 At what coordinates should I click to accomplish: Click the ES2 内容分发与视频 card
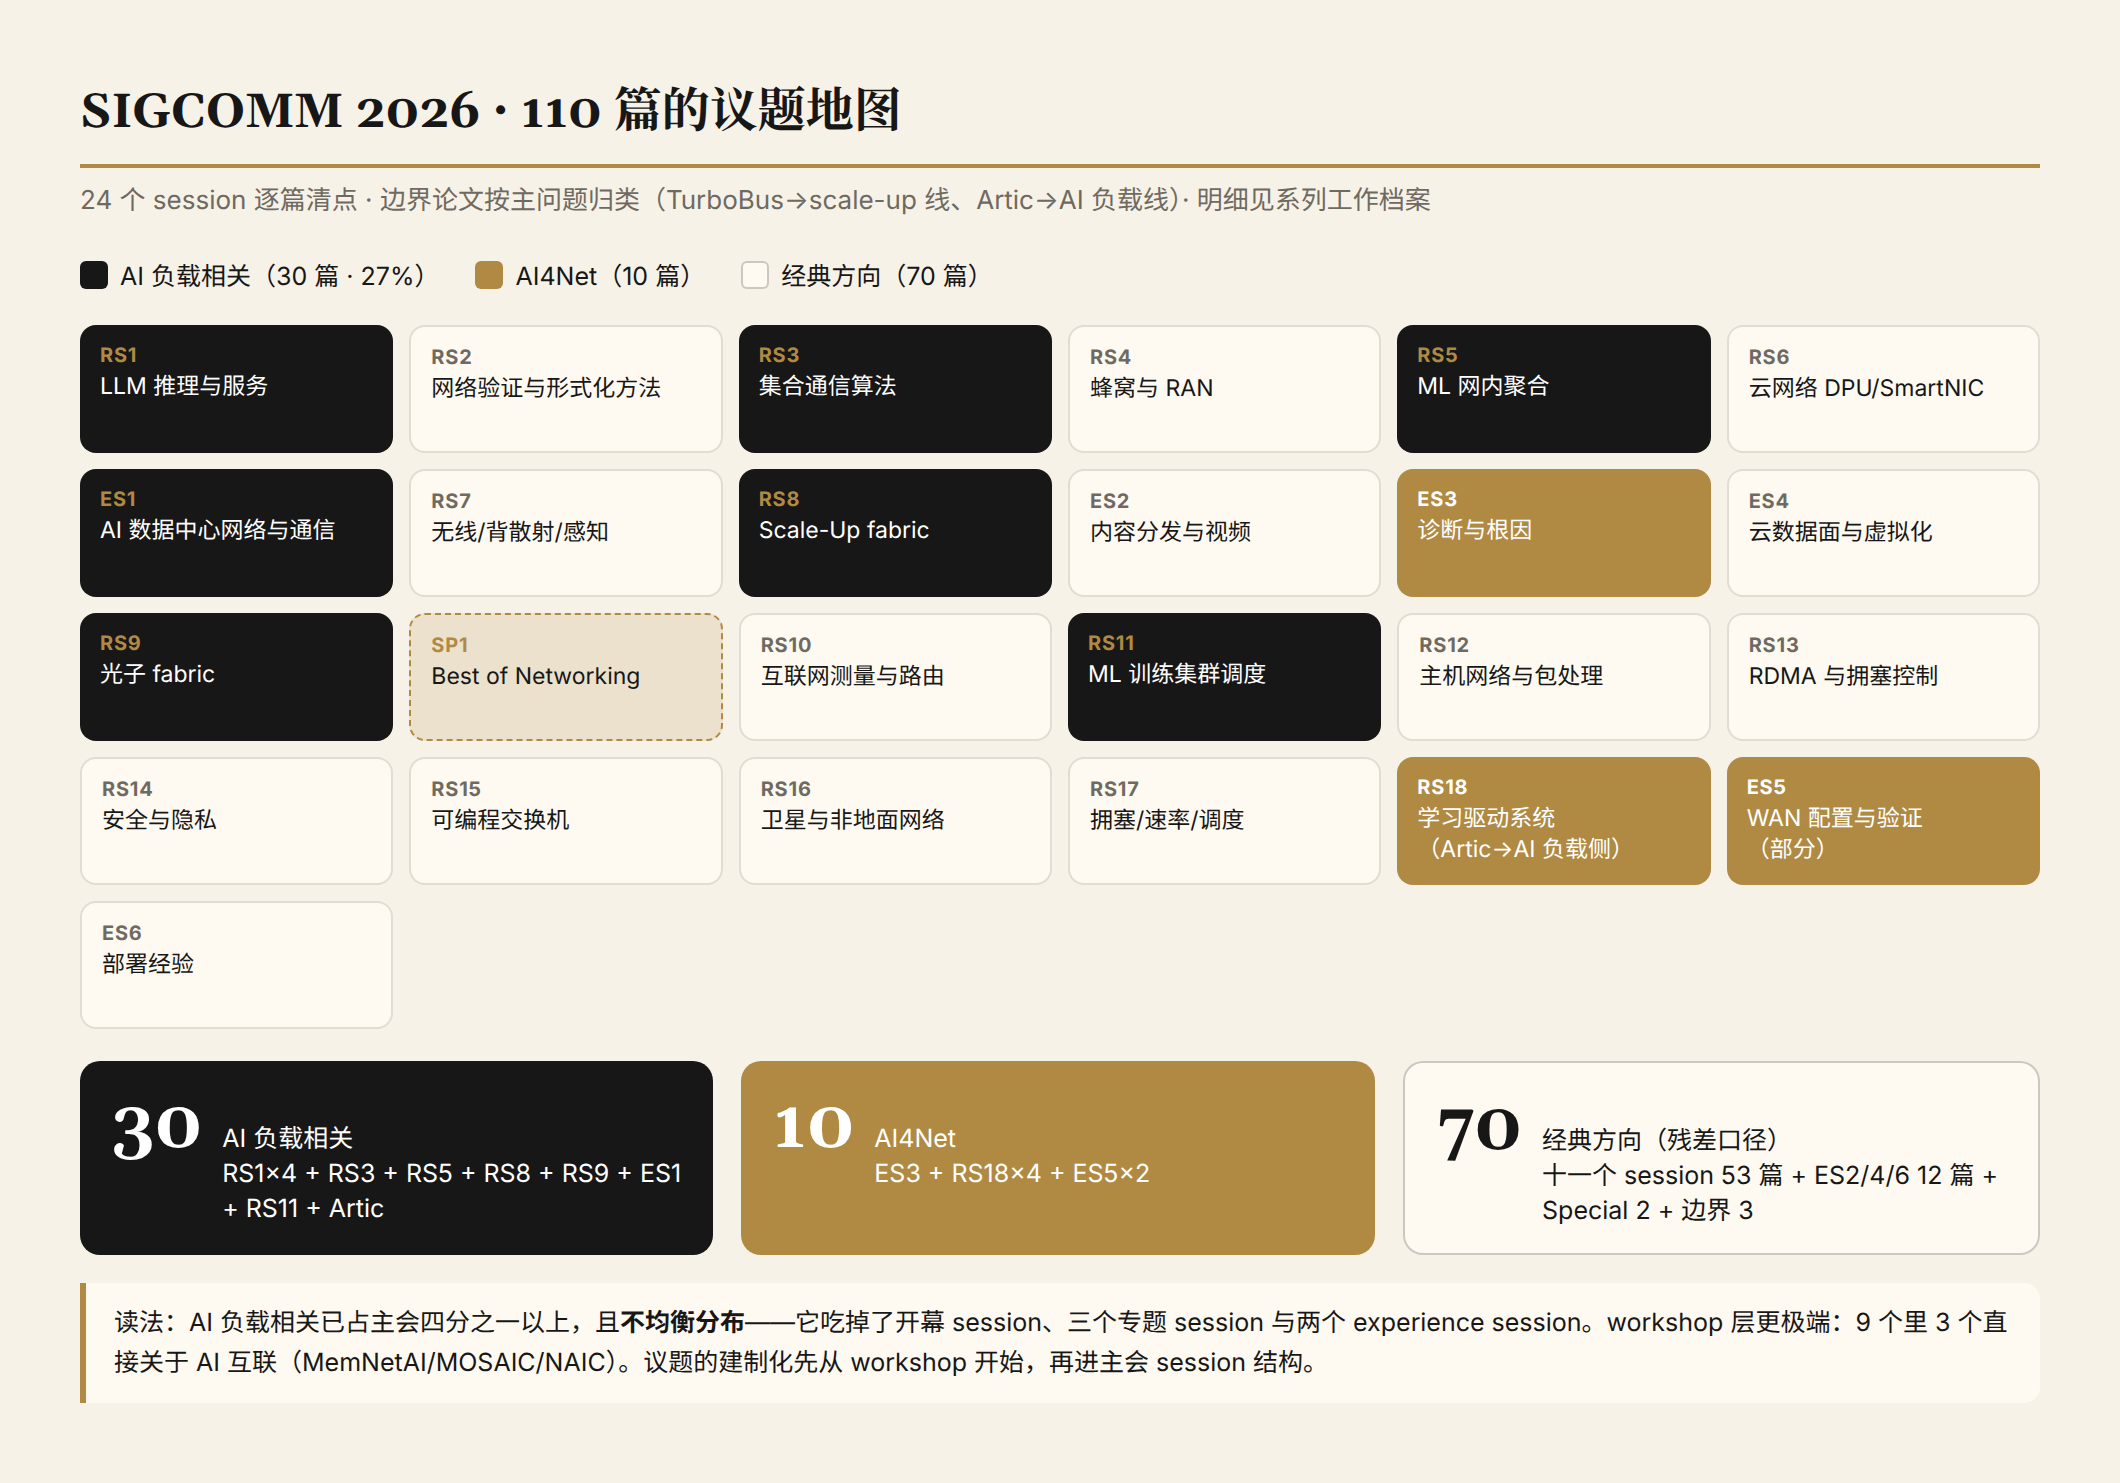click(1224, 533)
